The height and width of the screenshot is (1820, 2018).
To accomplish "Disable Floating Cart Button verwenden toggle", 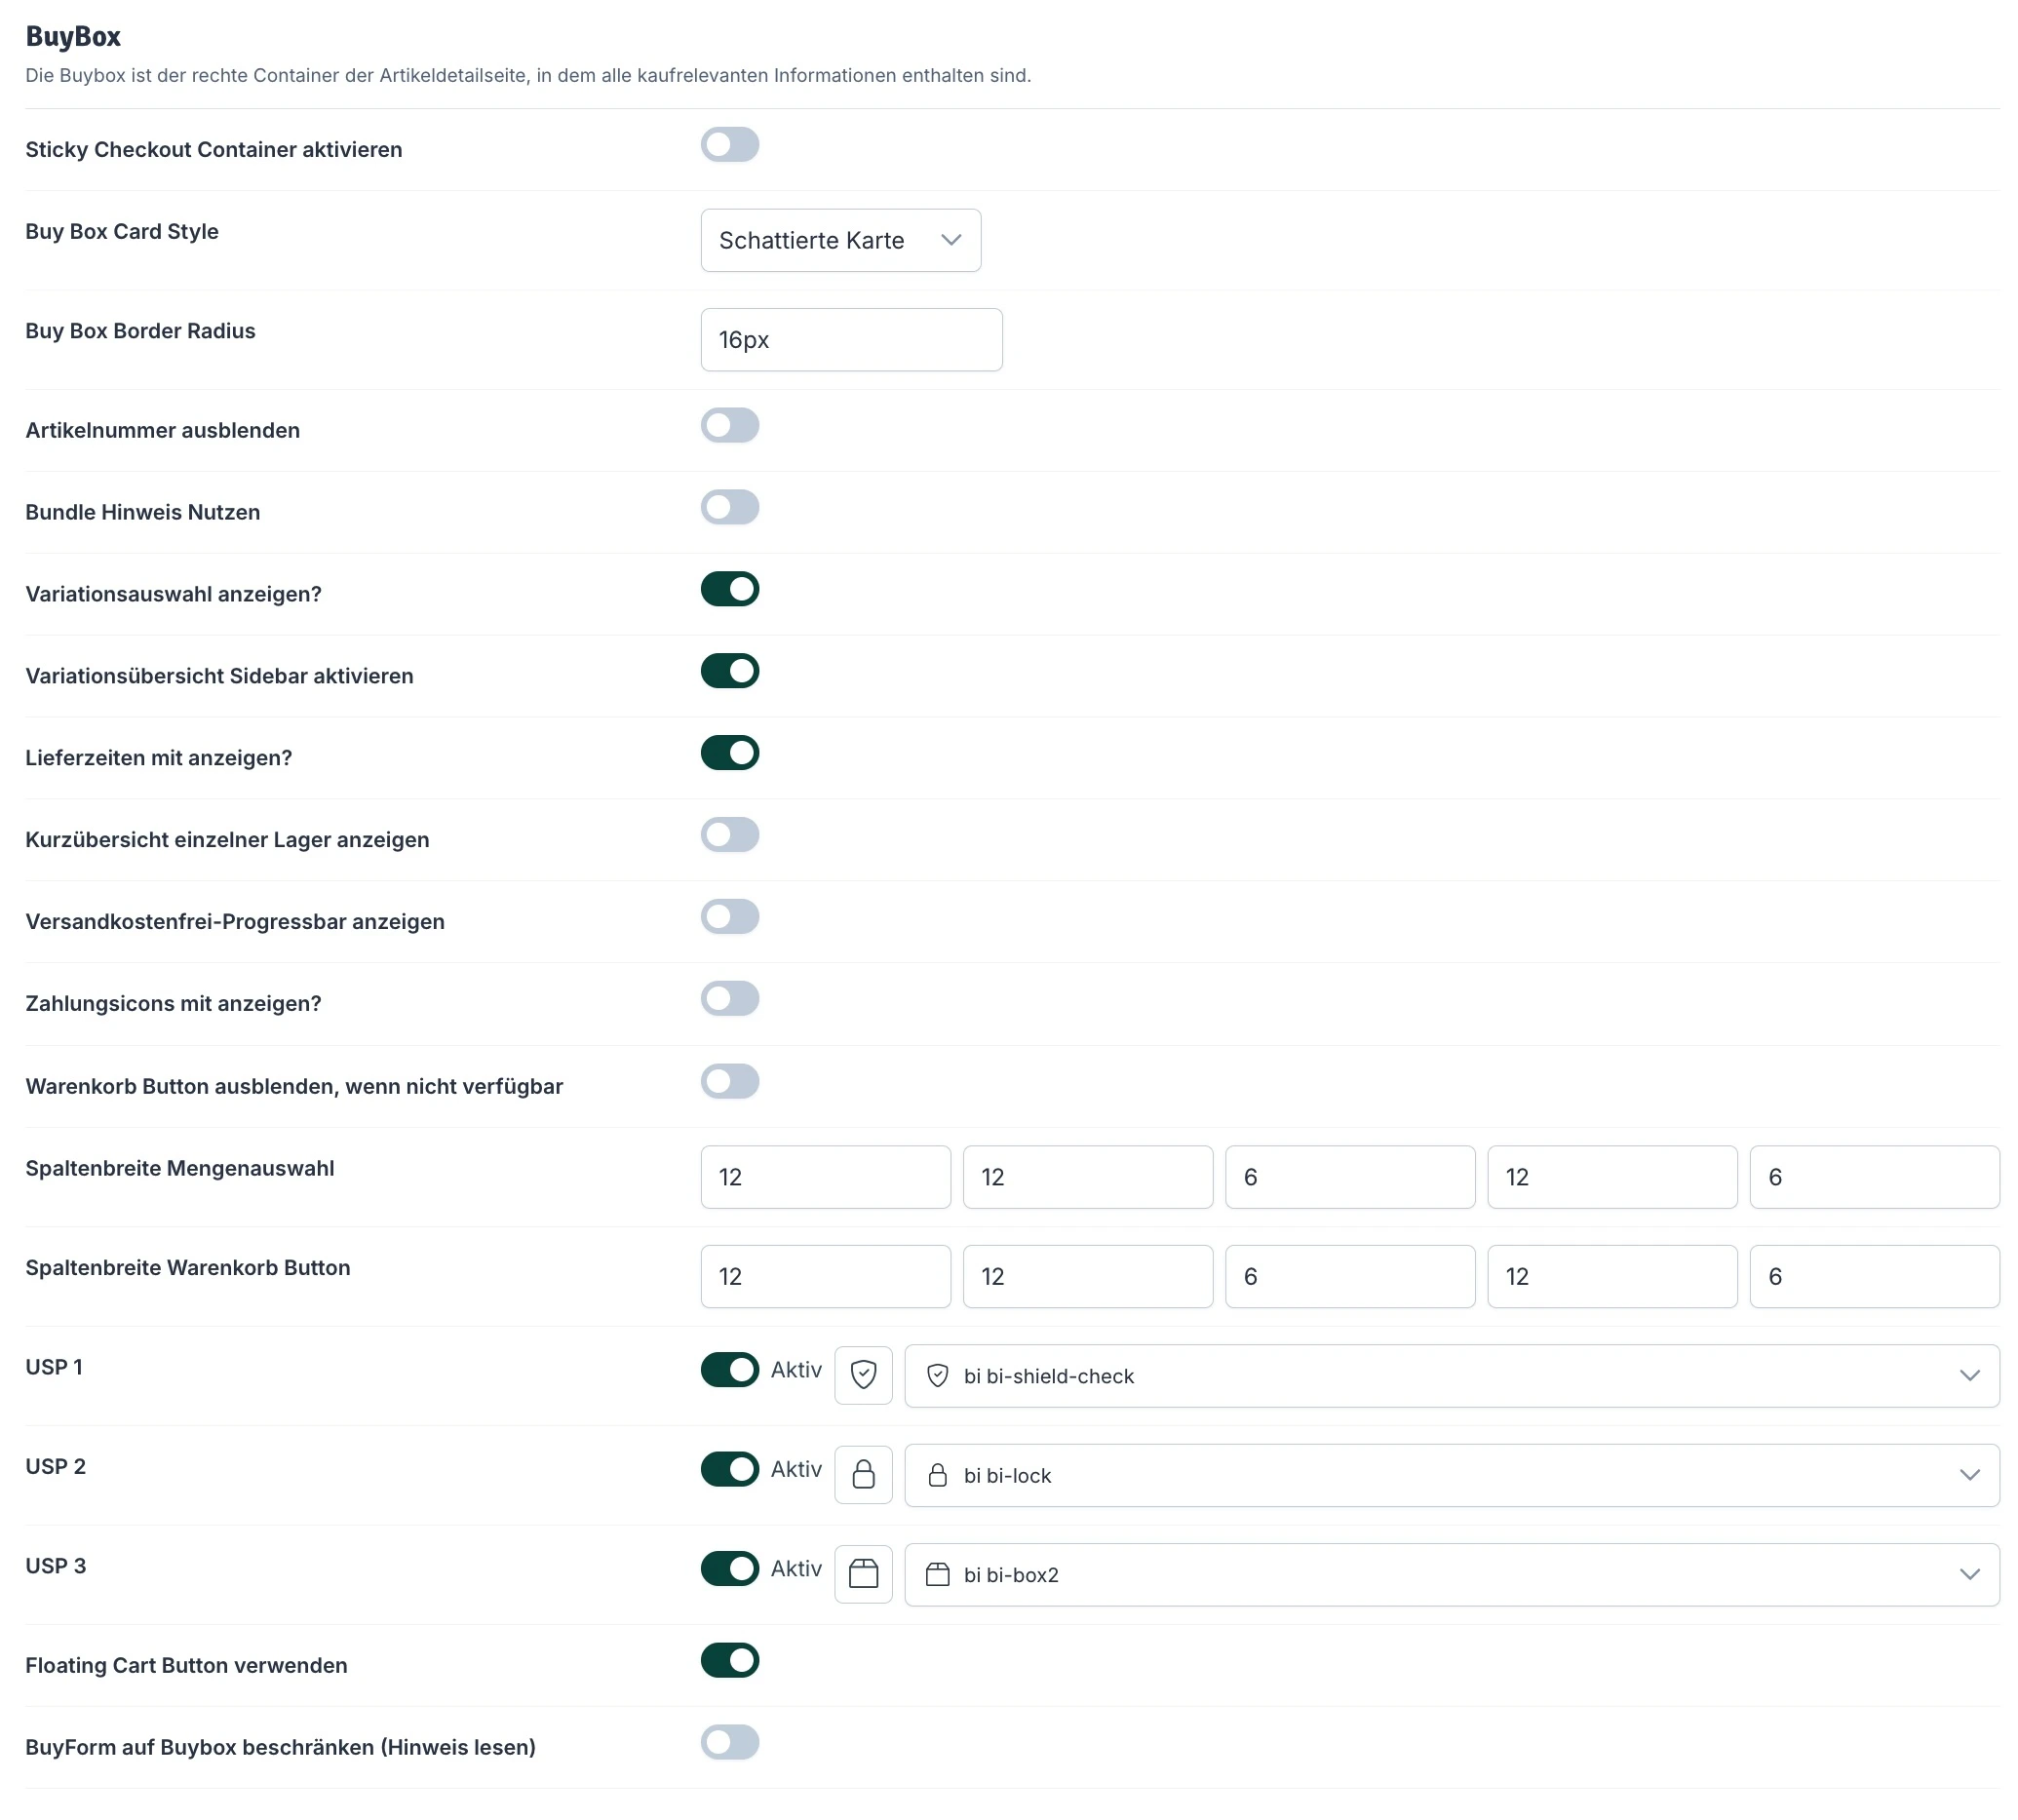I will [729, 1660].
